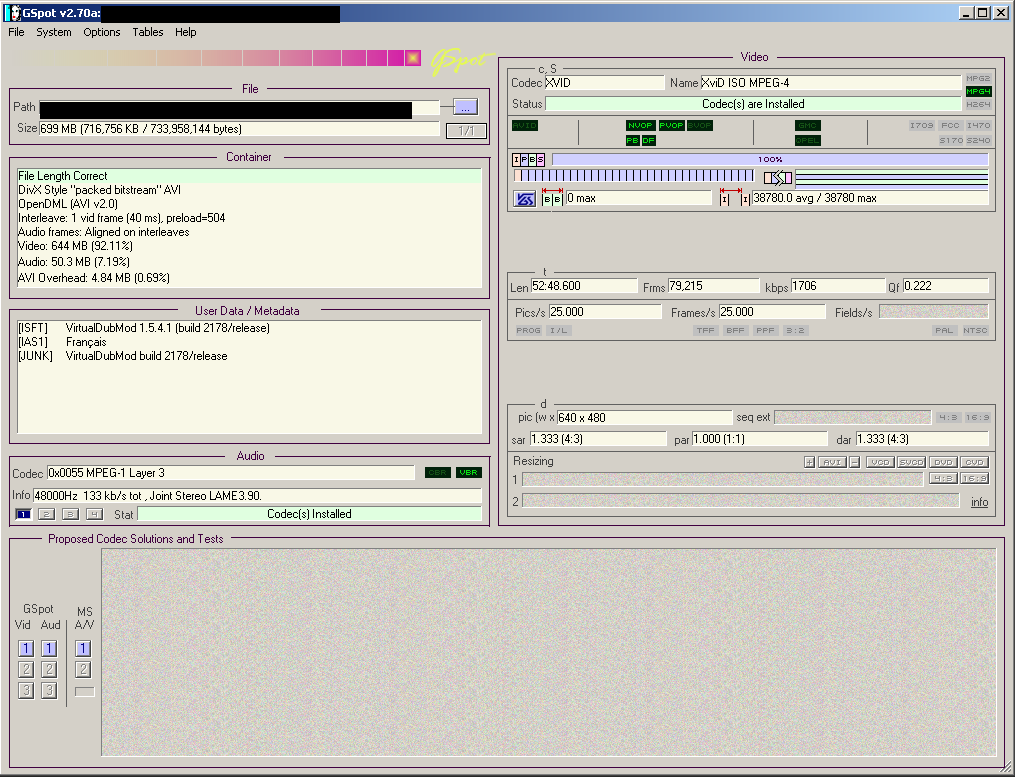This screenshot has height=777, width=1015.
Task: Click MS A/V test button 1
Action: [83, 648]
